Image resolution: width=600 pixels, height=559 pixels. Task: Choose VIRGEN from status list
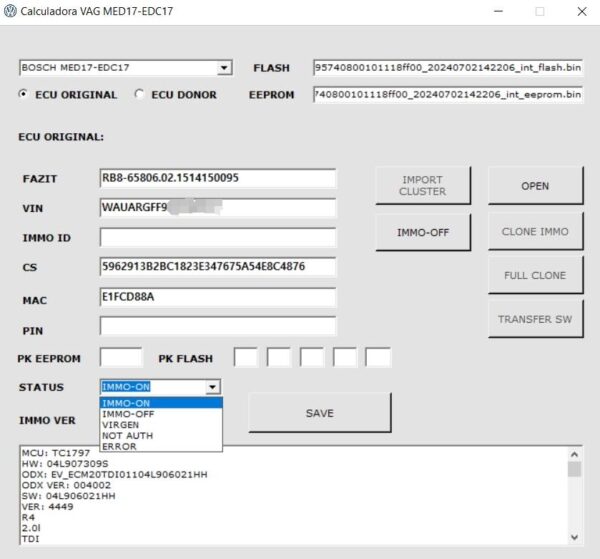coord(161,425)
